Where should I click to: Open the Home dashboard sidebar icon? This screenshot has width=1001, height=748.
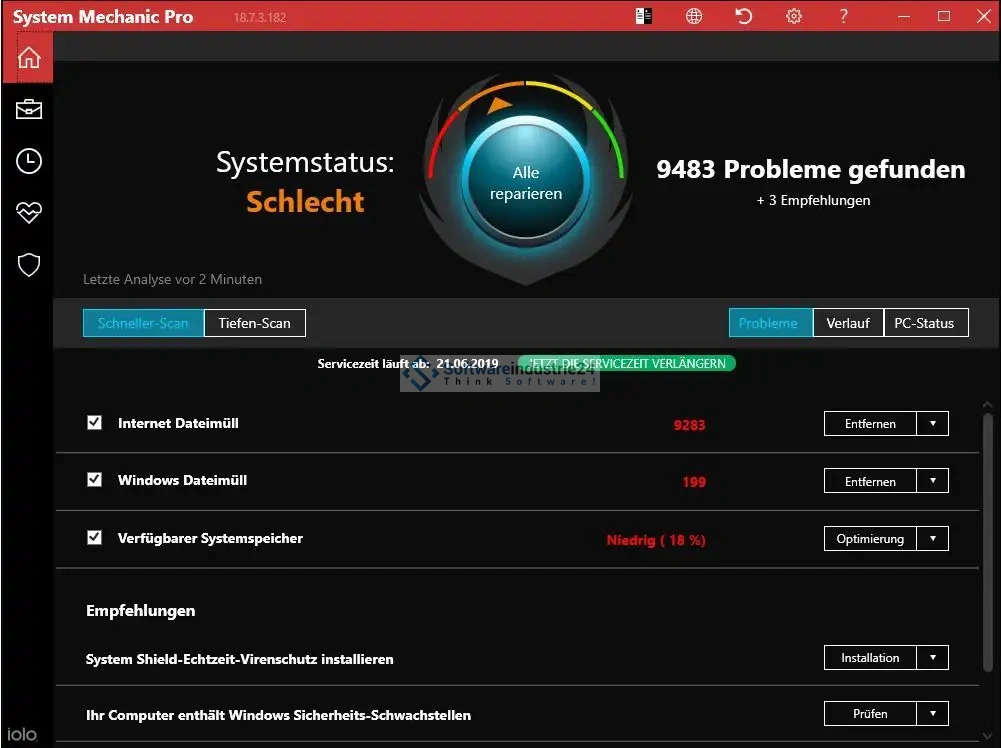pyautogui.click(x=29, y=57)
